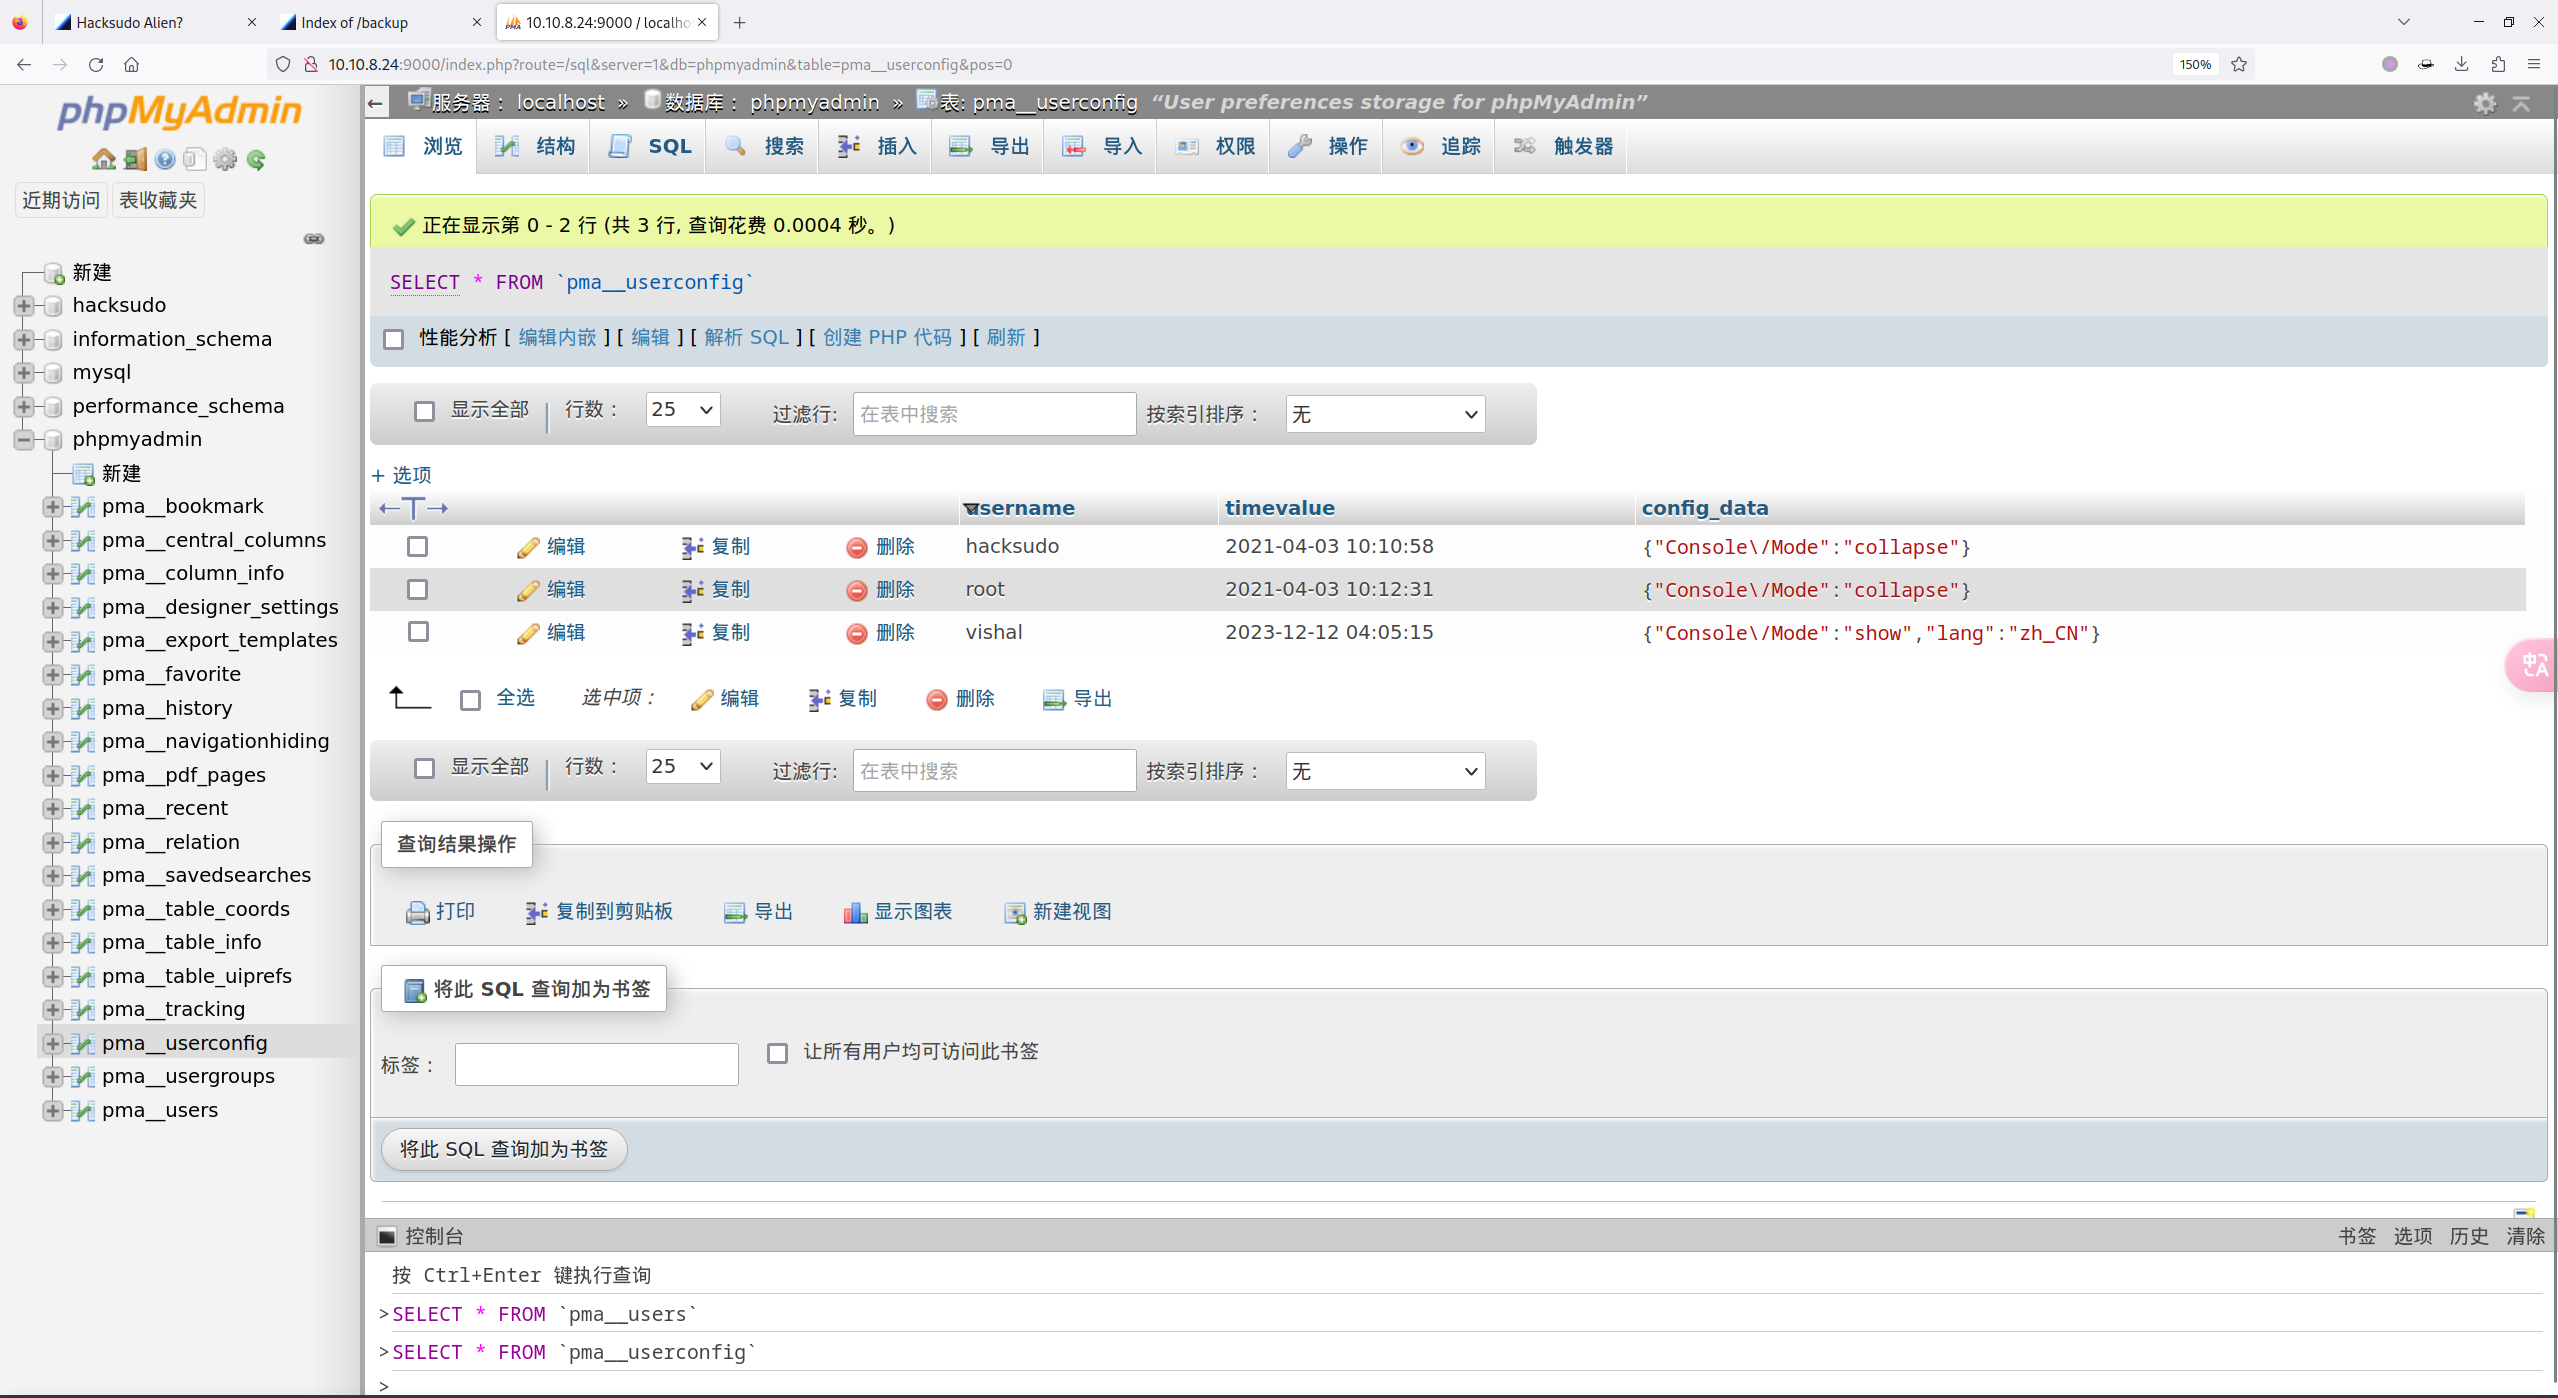Click the 显示图表 display chart link
This screenshot has height=1398, width=2558.
(898, 912)
